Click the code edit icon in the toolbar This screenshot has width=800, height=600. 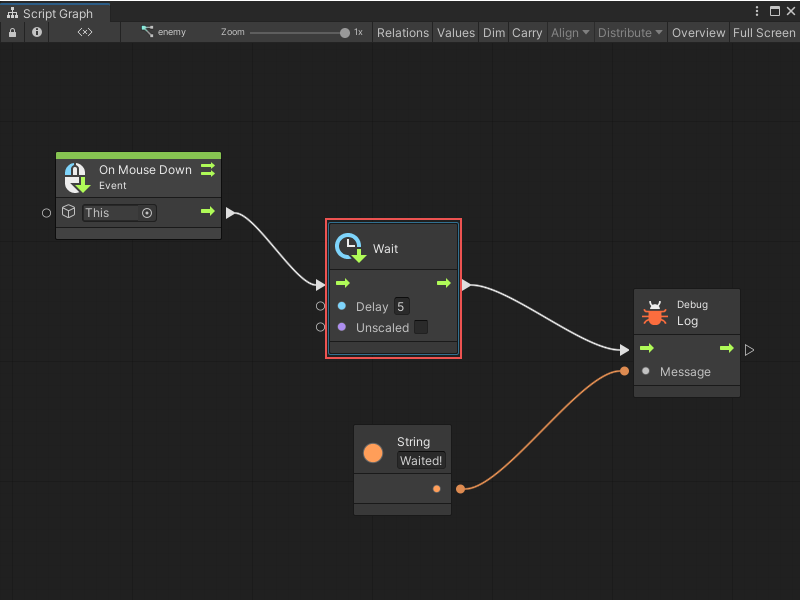pyautogui.click(x=84, y=32)
